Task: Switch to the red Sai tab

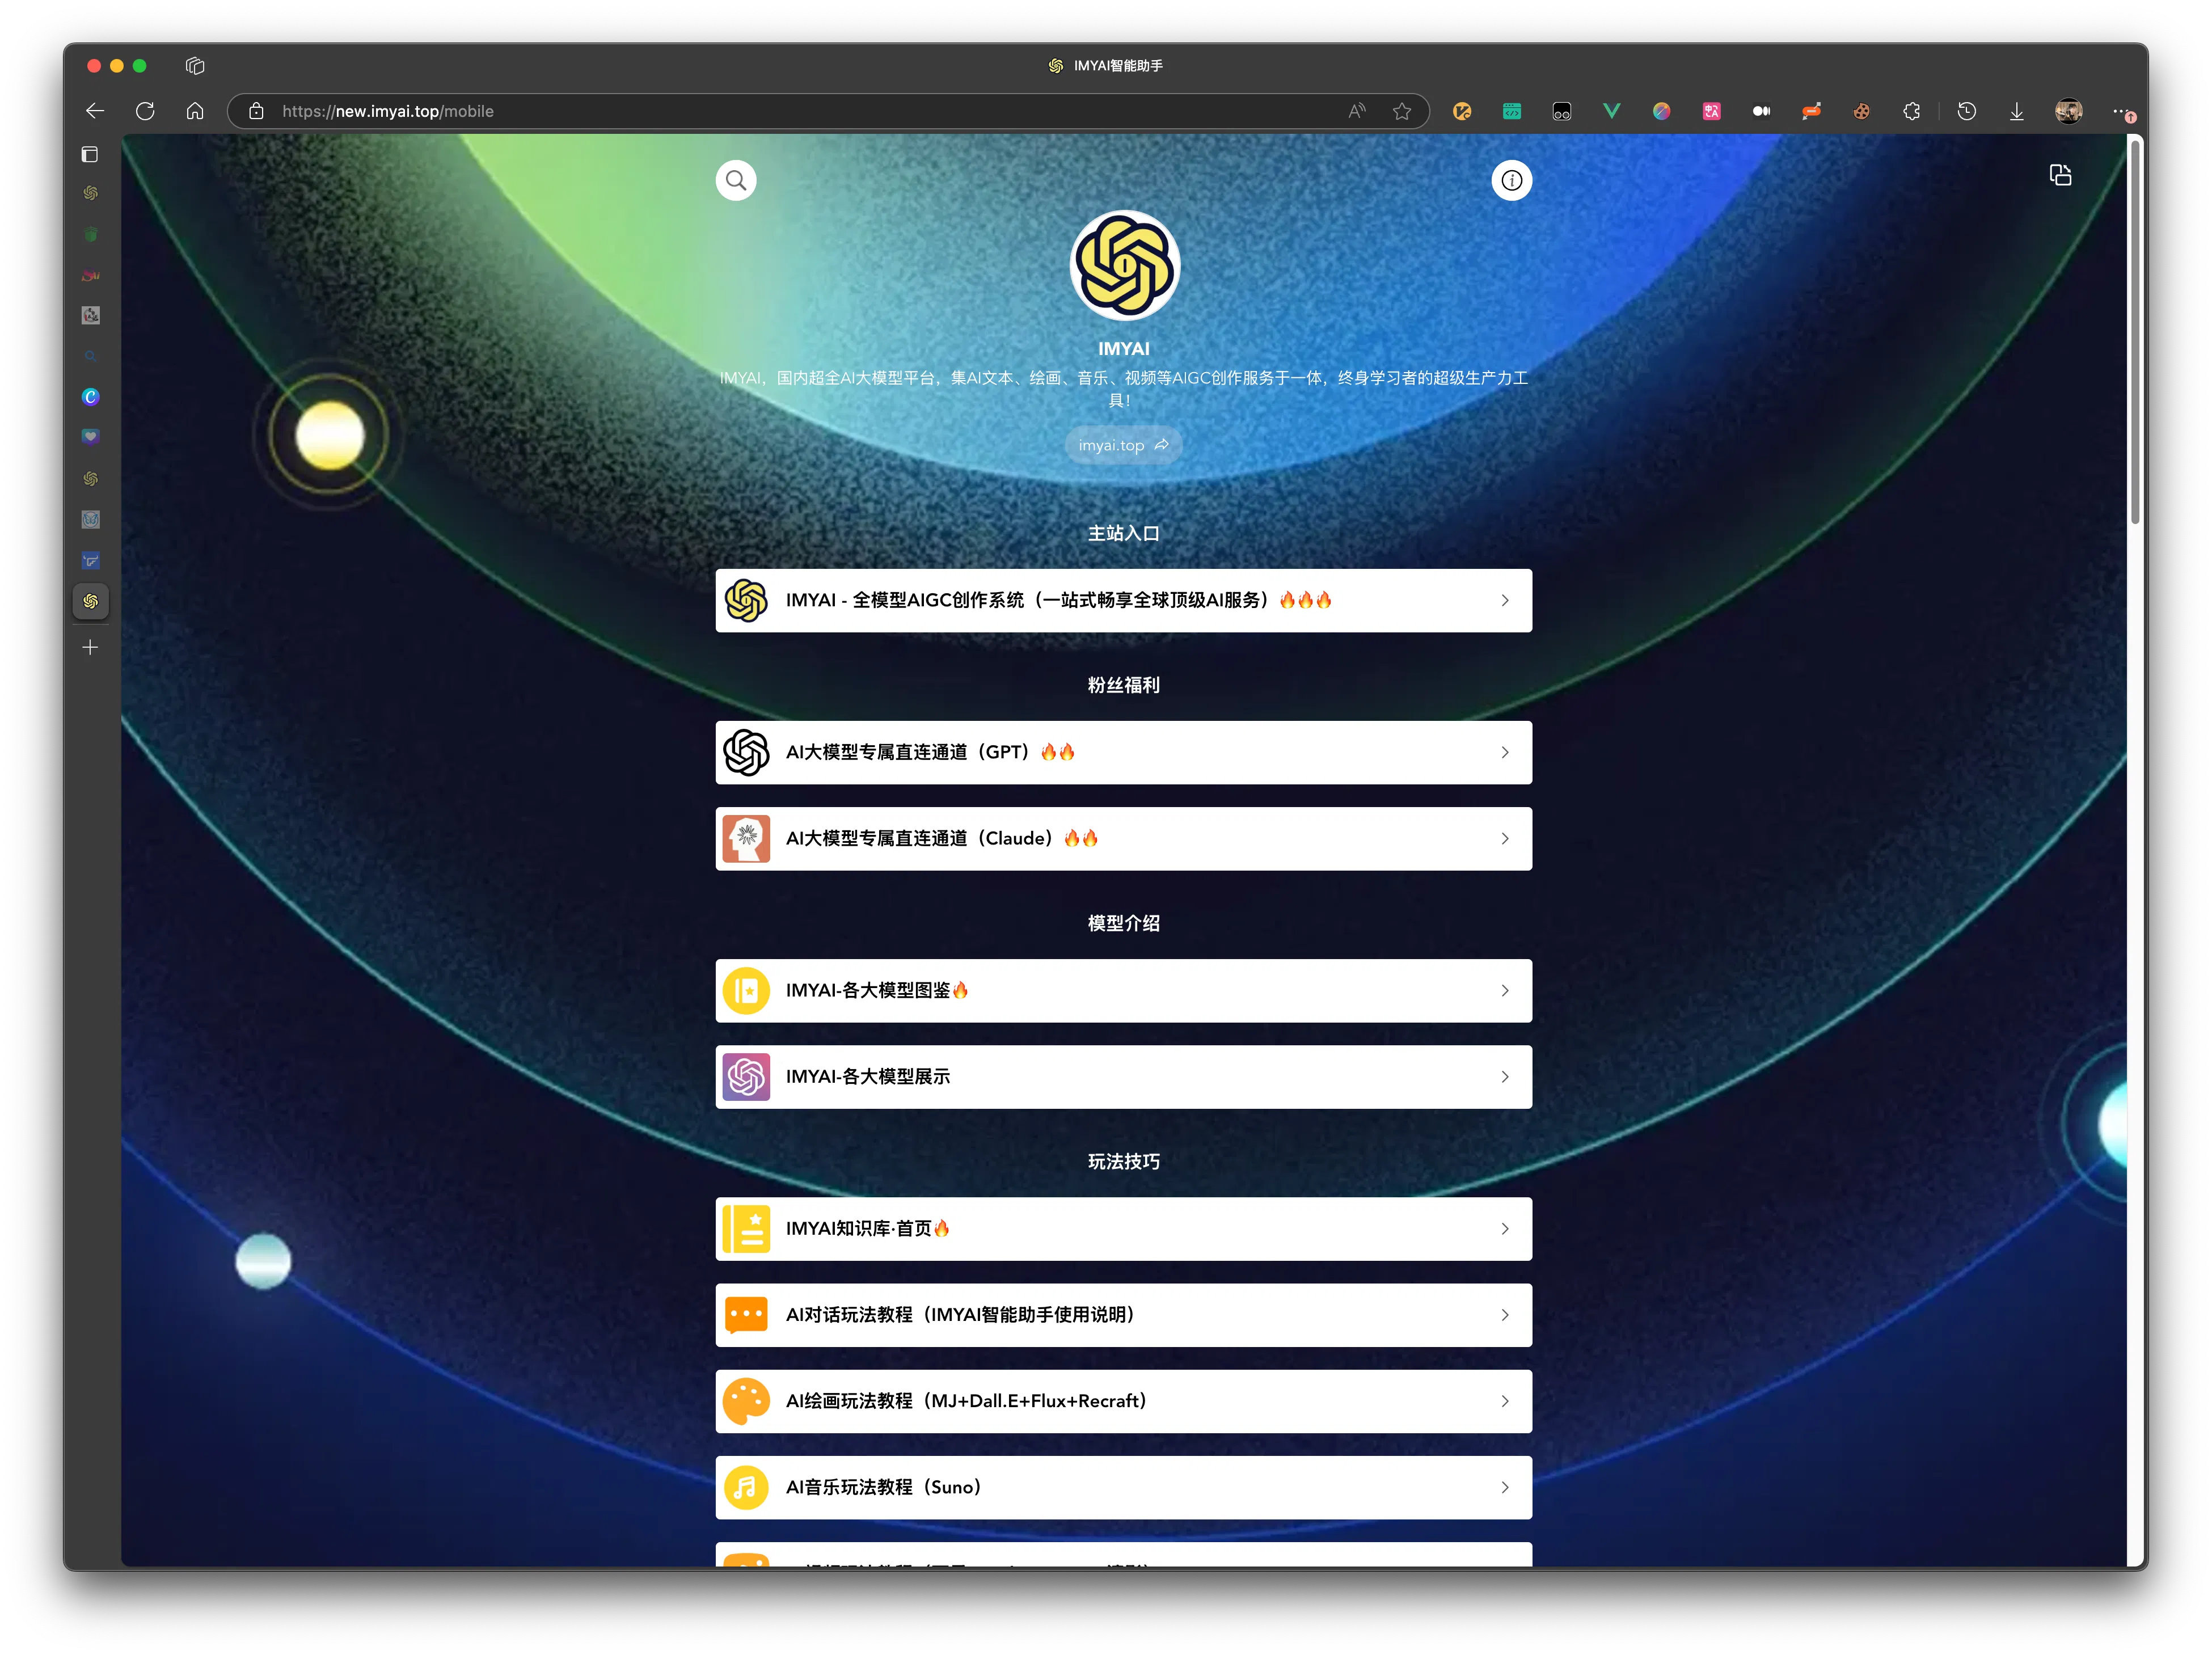Action: pos(90,275)
